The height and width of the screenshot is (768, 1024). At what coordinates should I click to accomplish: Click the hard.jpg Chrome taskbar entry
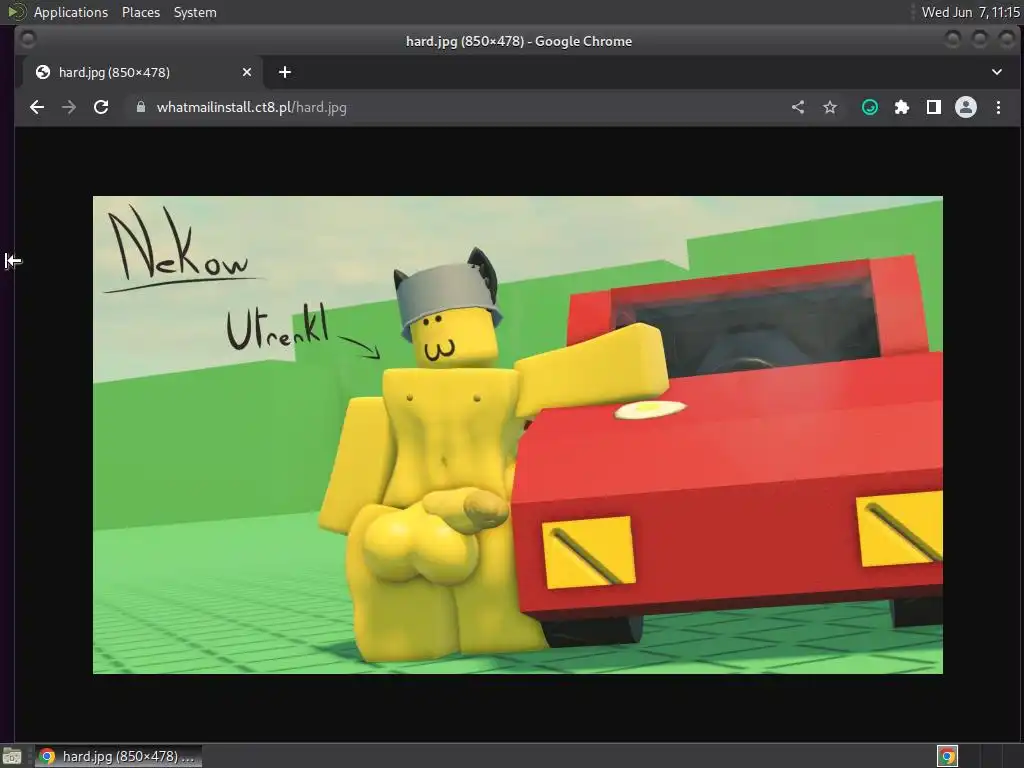[x=118, y=756]
